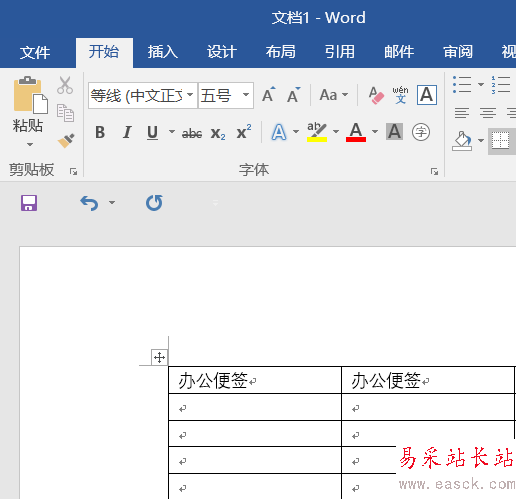516x499 pixels.
Task: Switch to the 引用 tab
Action: (x=340, y=52)
